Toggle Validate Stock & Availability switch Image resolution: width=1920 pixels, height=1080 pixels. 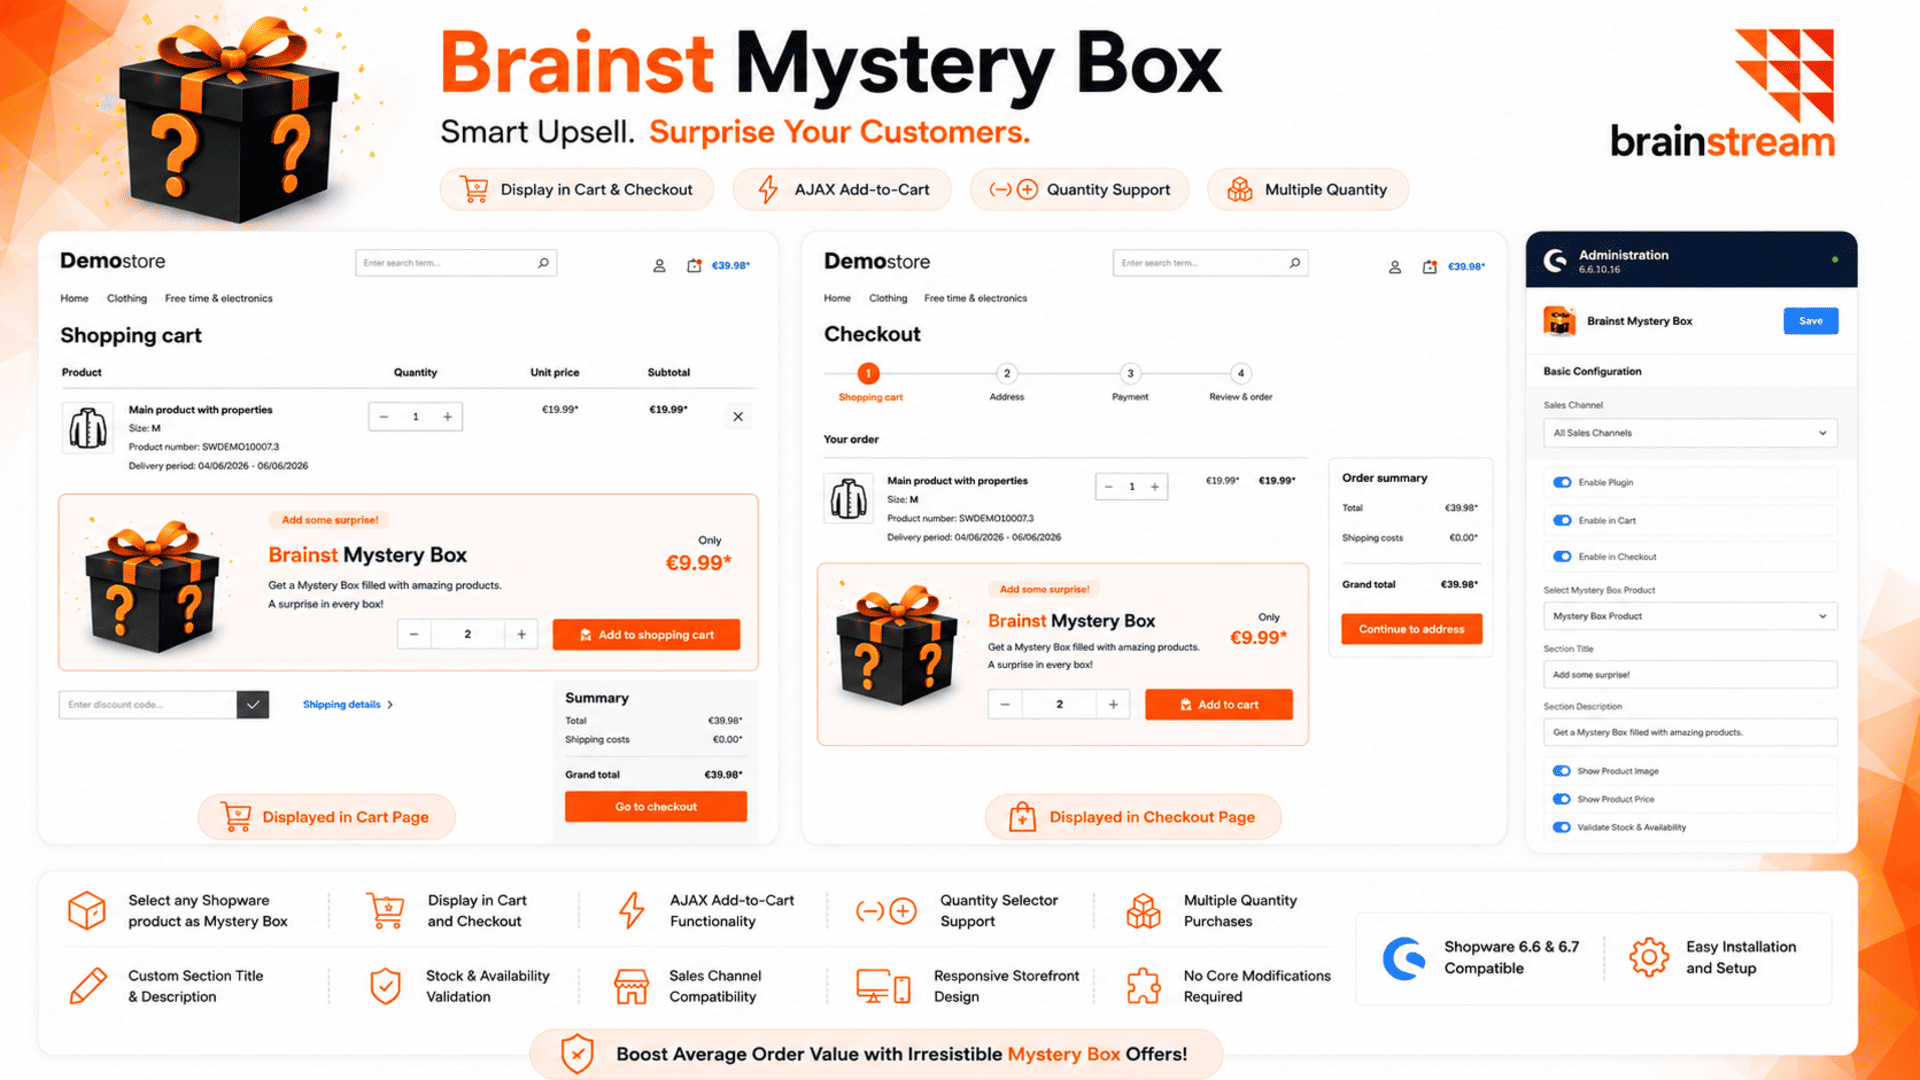(1561, 827)
